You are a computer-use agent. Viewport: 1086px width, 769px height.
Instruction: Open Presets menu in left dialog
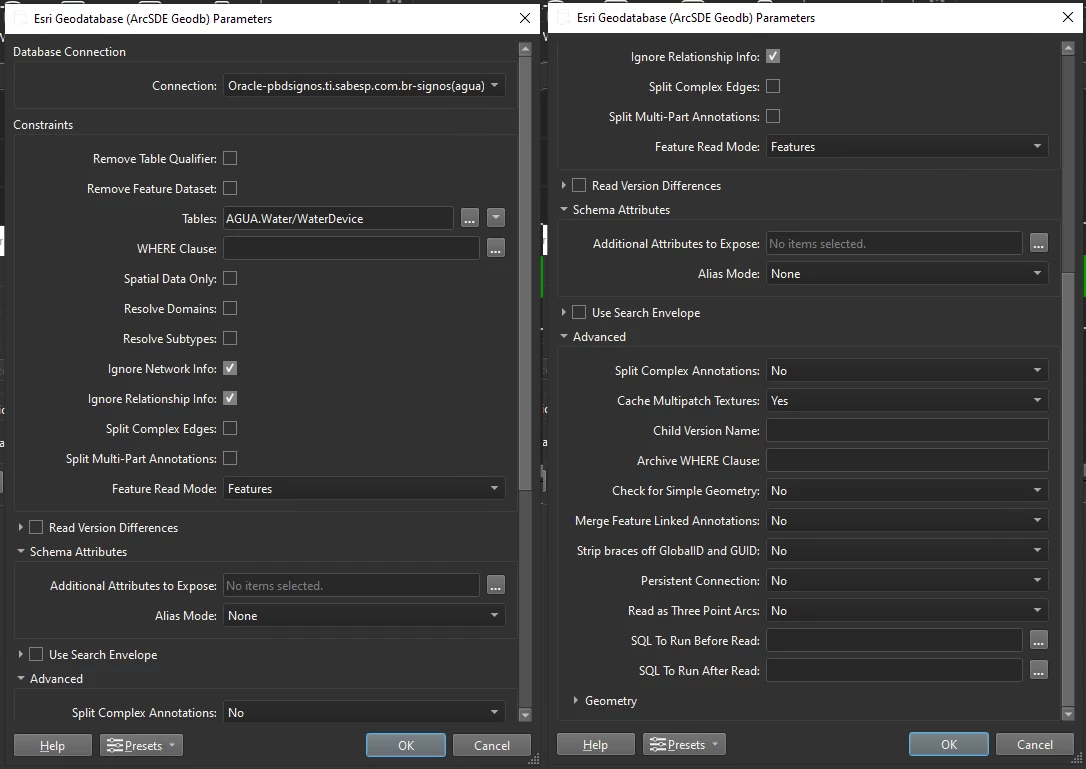point(141,745)
